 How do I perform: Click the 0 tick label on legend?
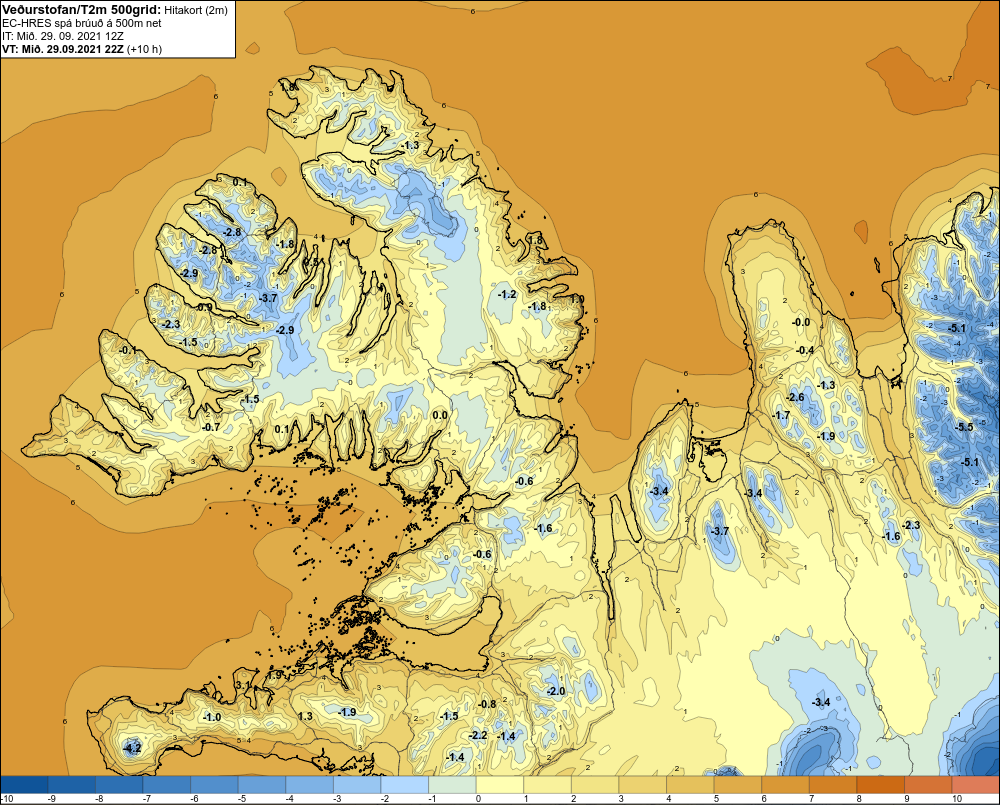[x=476, y=799]
